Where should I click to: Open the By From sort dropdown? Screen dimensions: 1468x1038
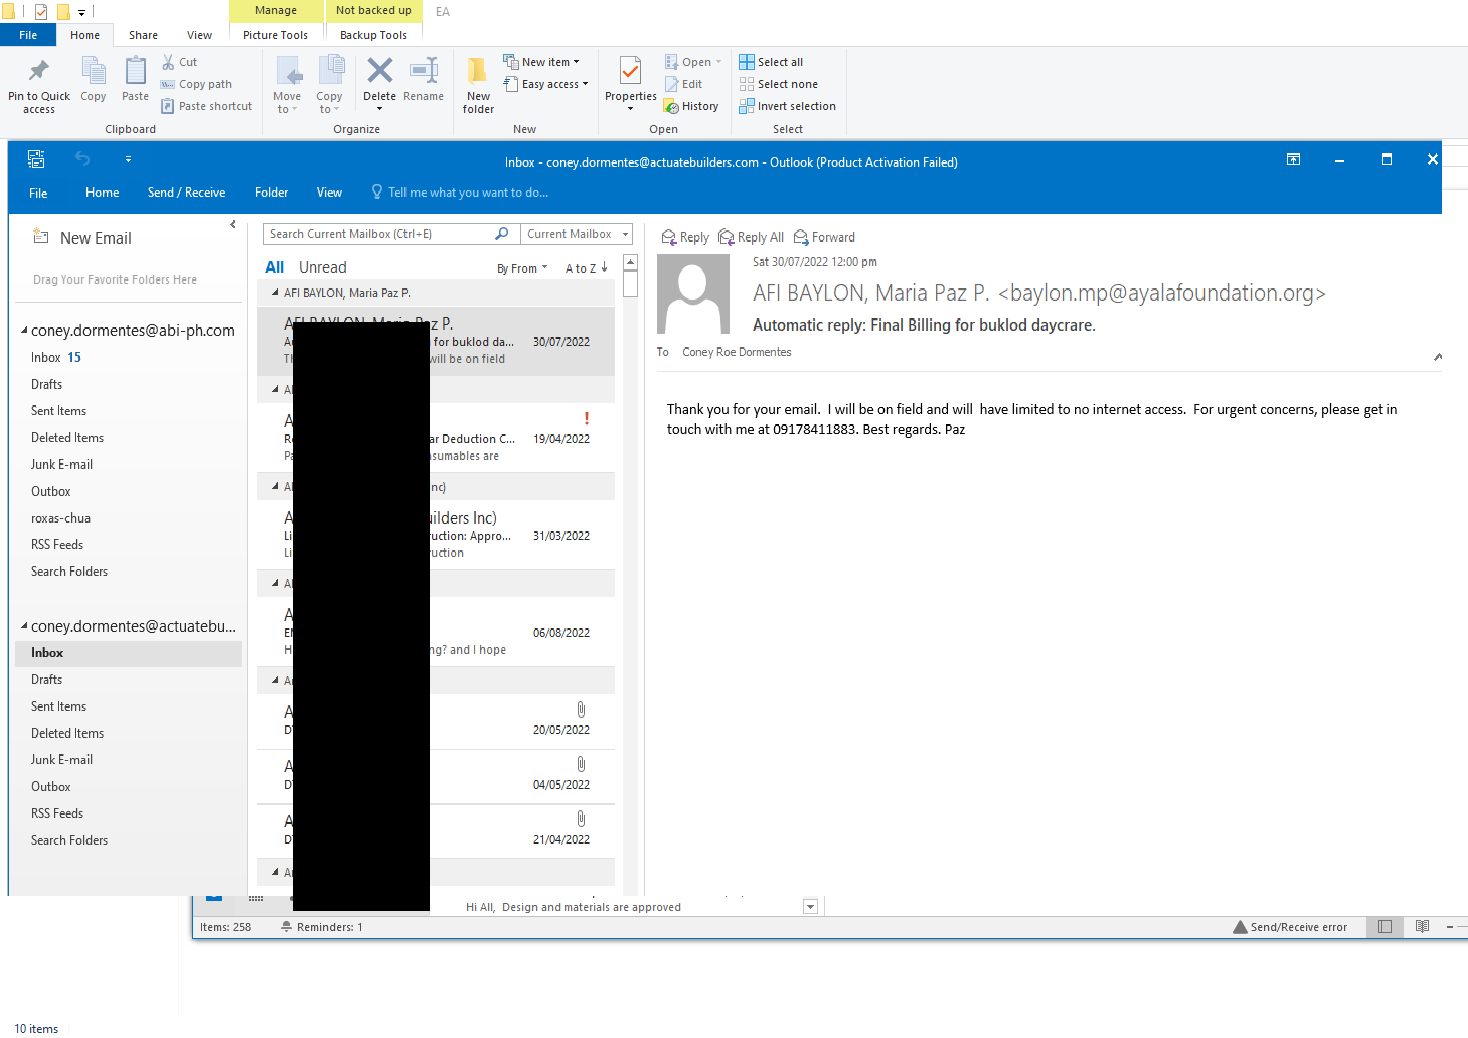(522, 268)
